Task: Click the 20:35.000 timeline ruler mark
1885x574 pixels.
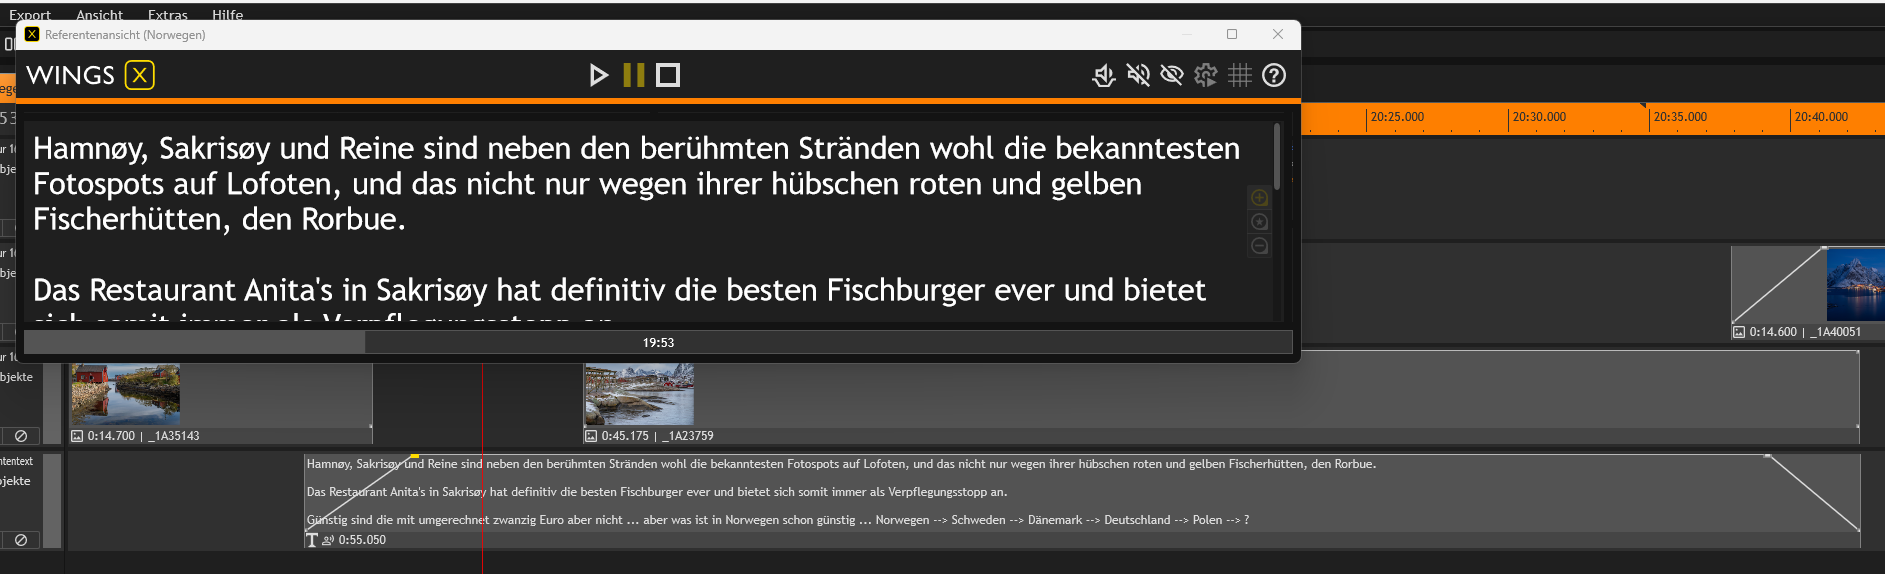Action: (x=1680, y=117)
